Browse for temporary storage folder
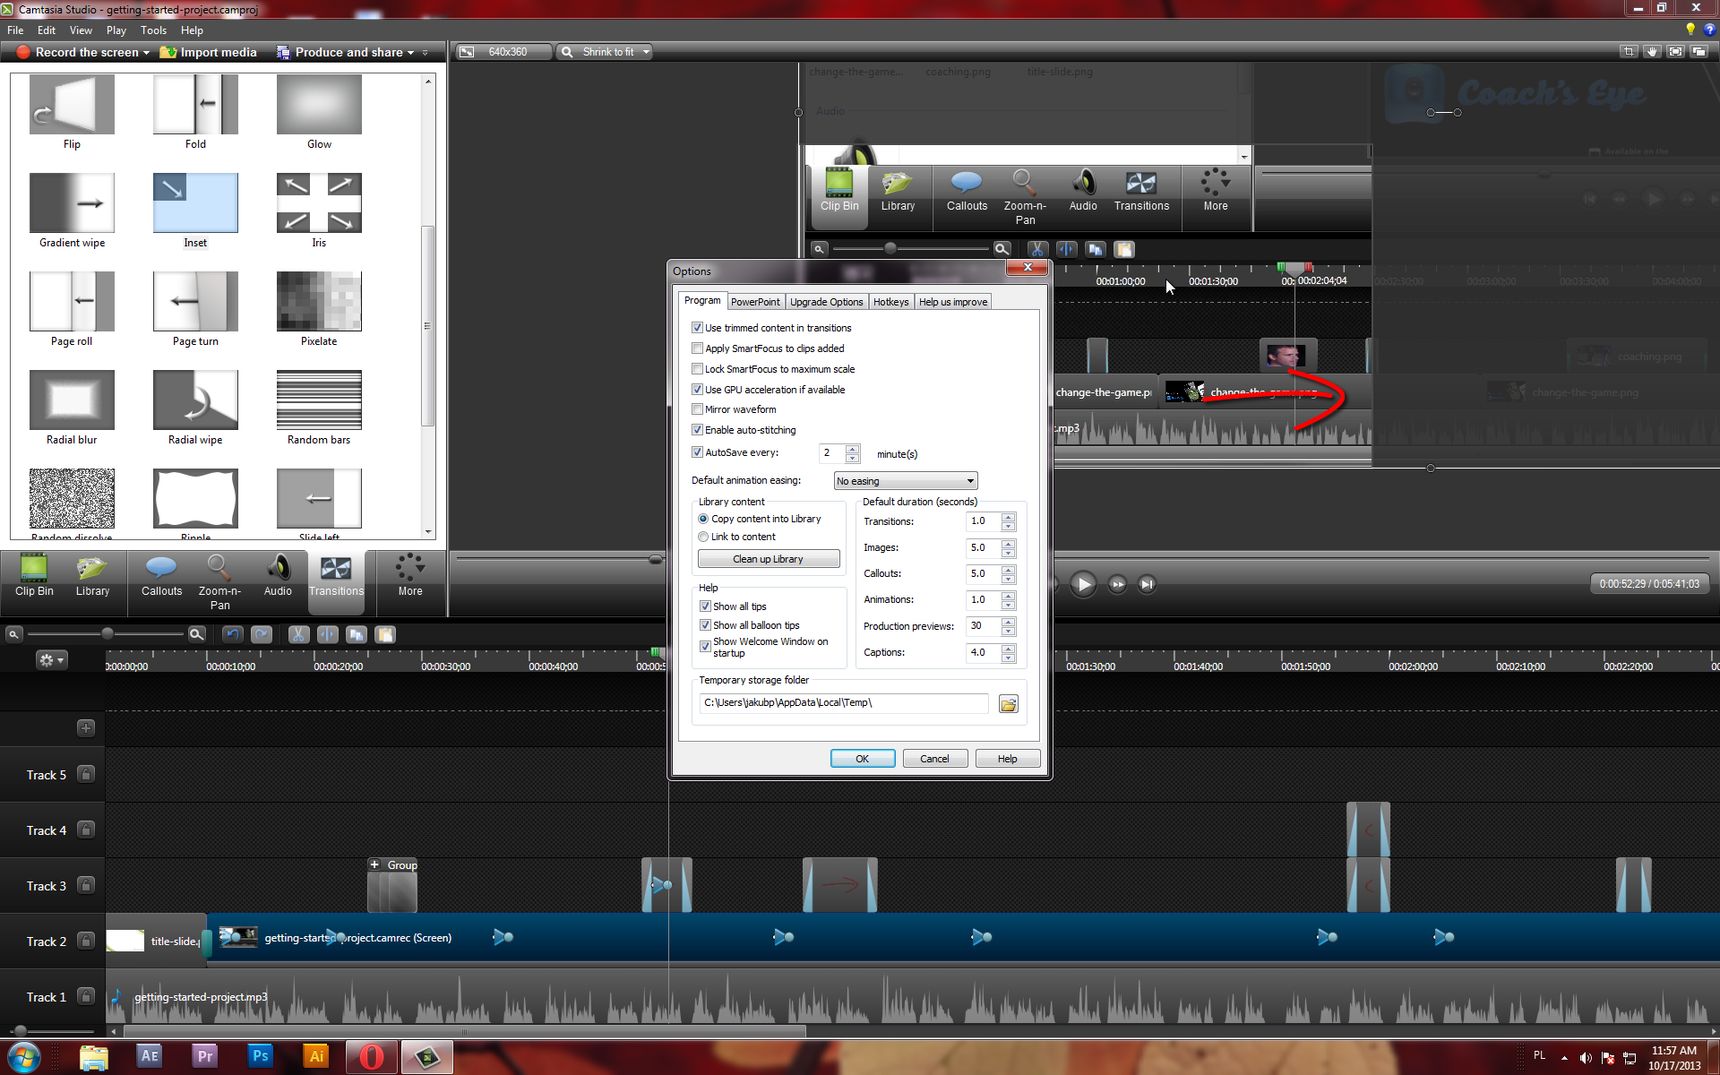Viewport: 1720px width, 1075px height. (1008, 704)
